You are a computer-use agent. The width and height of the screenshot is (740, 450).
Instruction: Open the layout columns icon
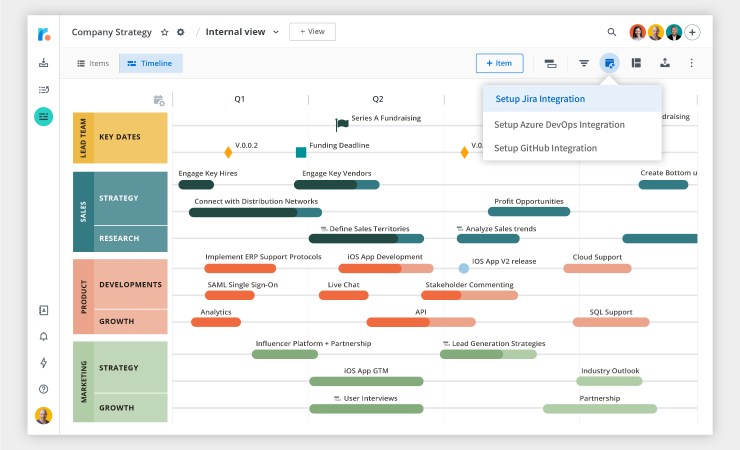[636, 63]
